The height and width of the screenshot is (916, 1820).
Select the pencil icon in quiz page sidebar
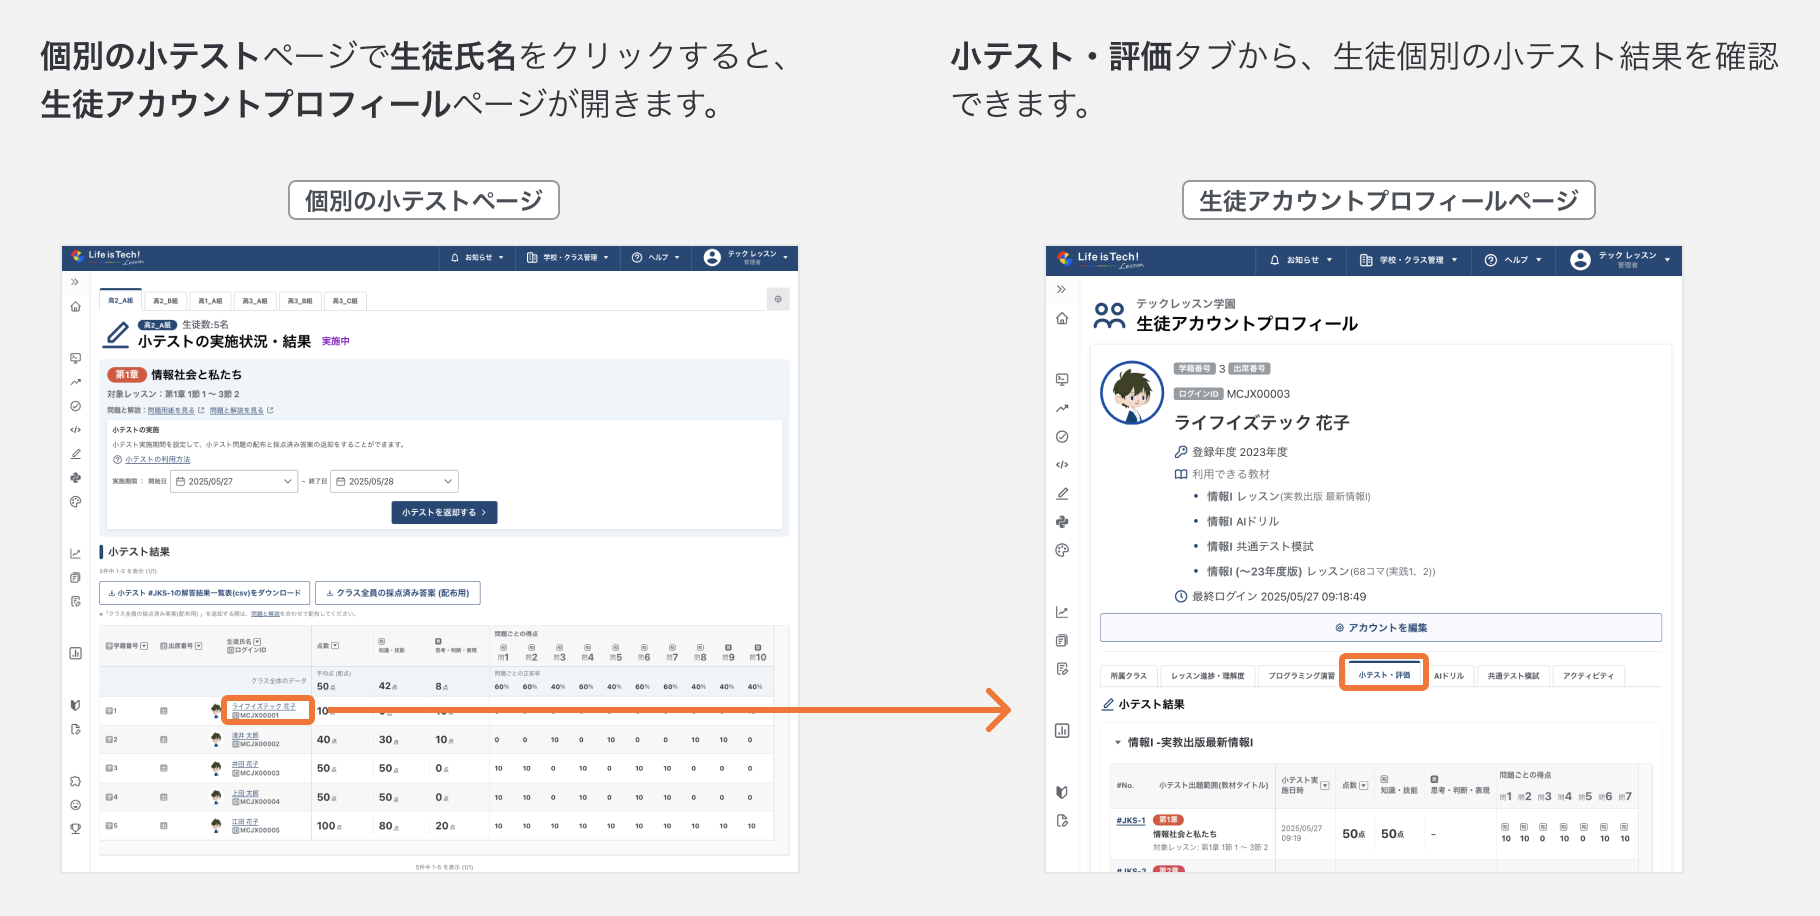pos(75,454)
